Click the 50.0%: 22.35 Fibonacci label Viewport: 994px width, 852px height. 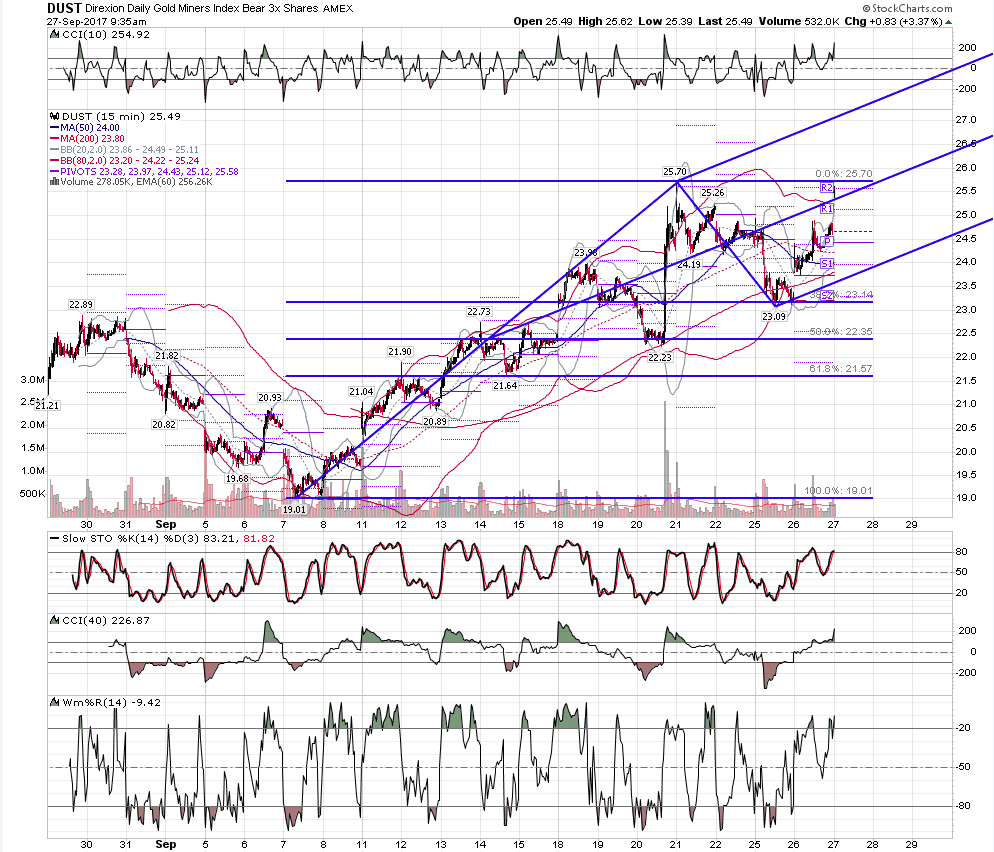click(x=841, y=332)
